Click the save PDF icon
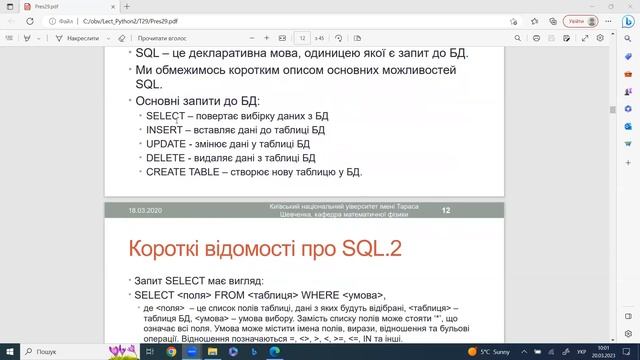This screenshot has width=640, height=360. pos(551,38)
